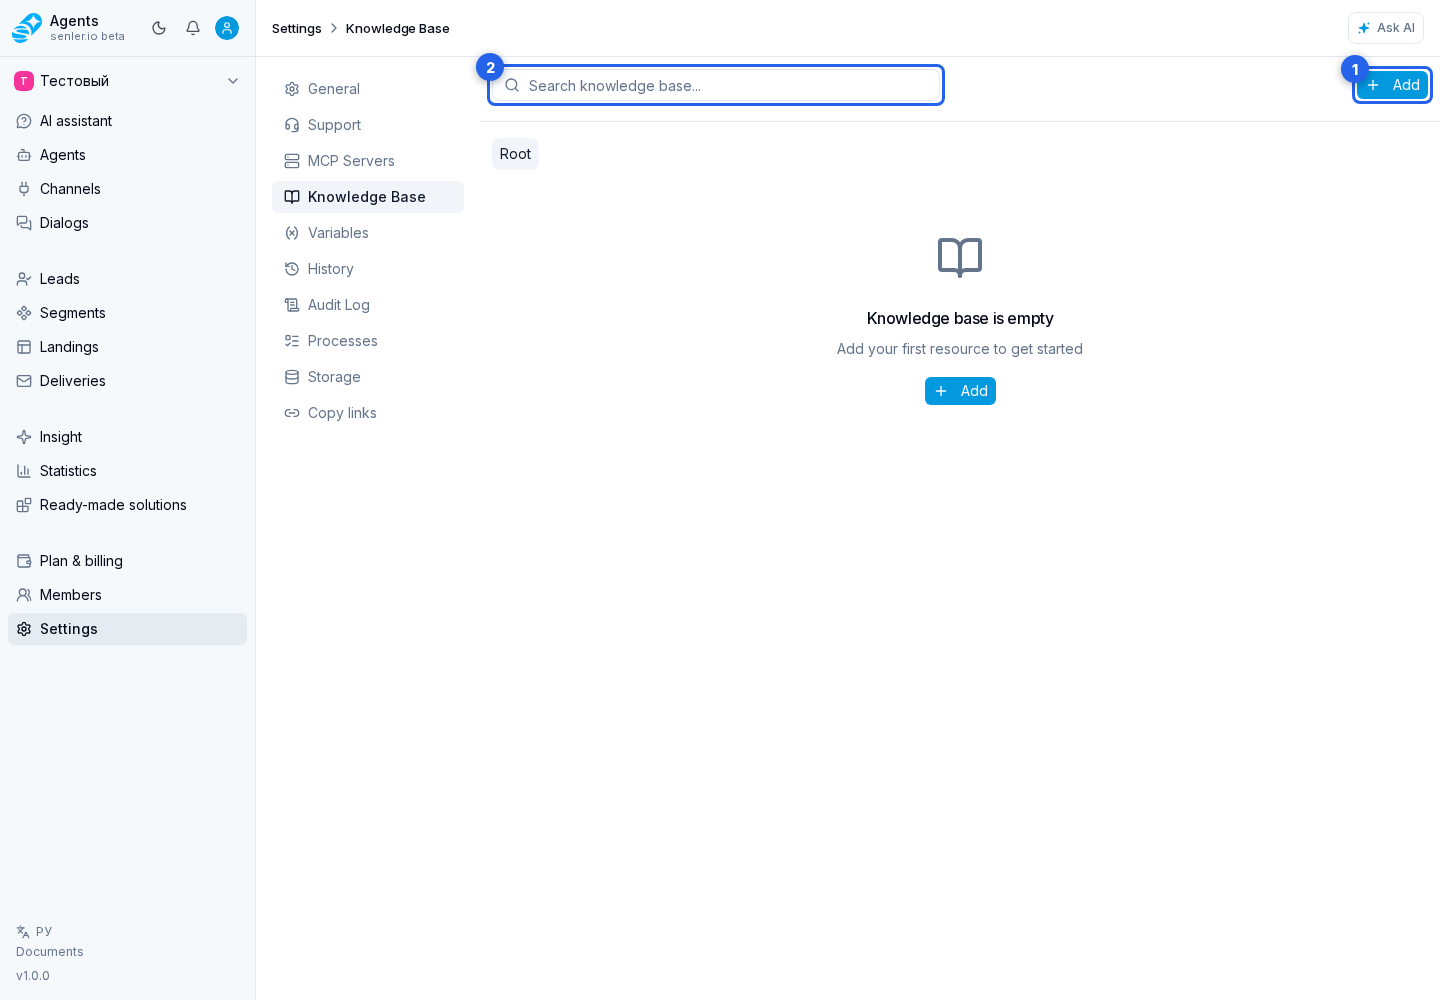
Task: Select the Root breadcrumb chip
Action: click(515, 154)
